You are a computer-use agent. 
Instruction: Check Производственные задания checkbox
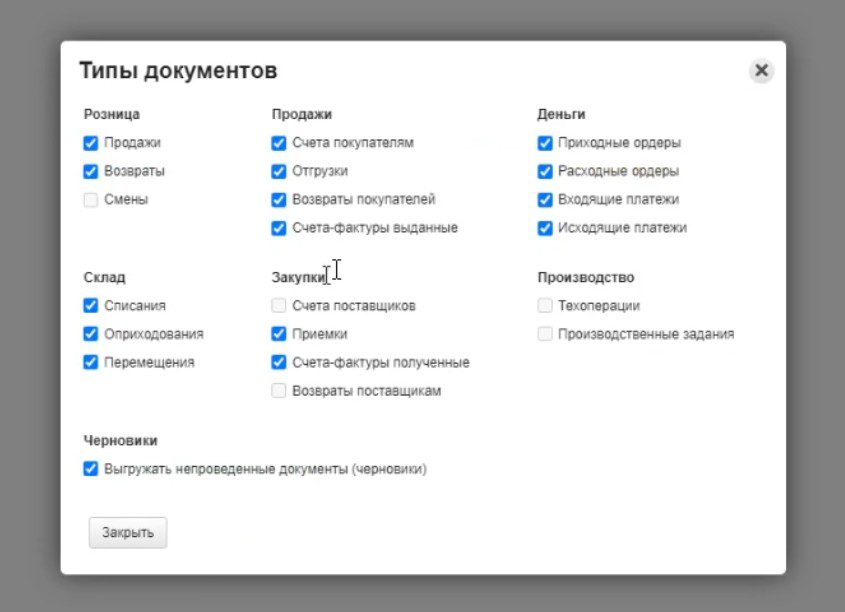[545, 334]
